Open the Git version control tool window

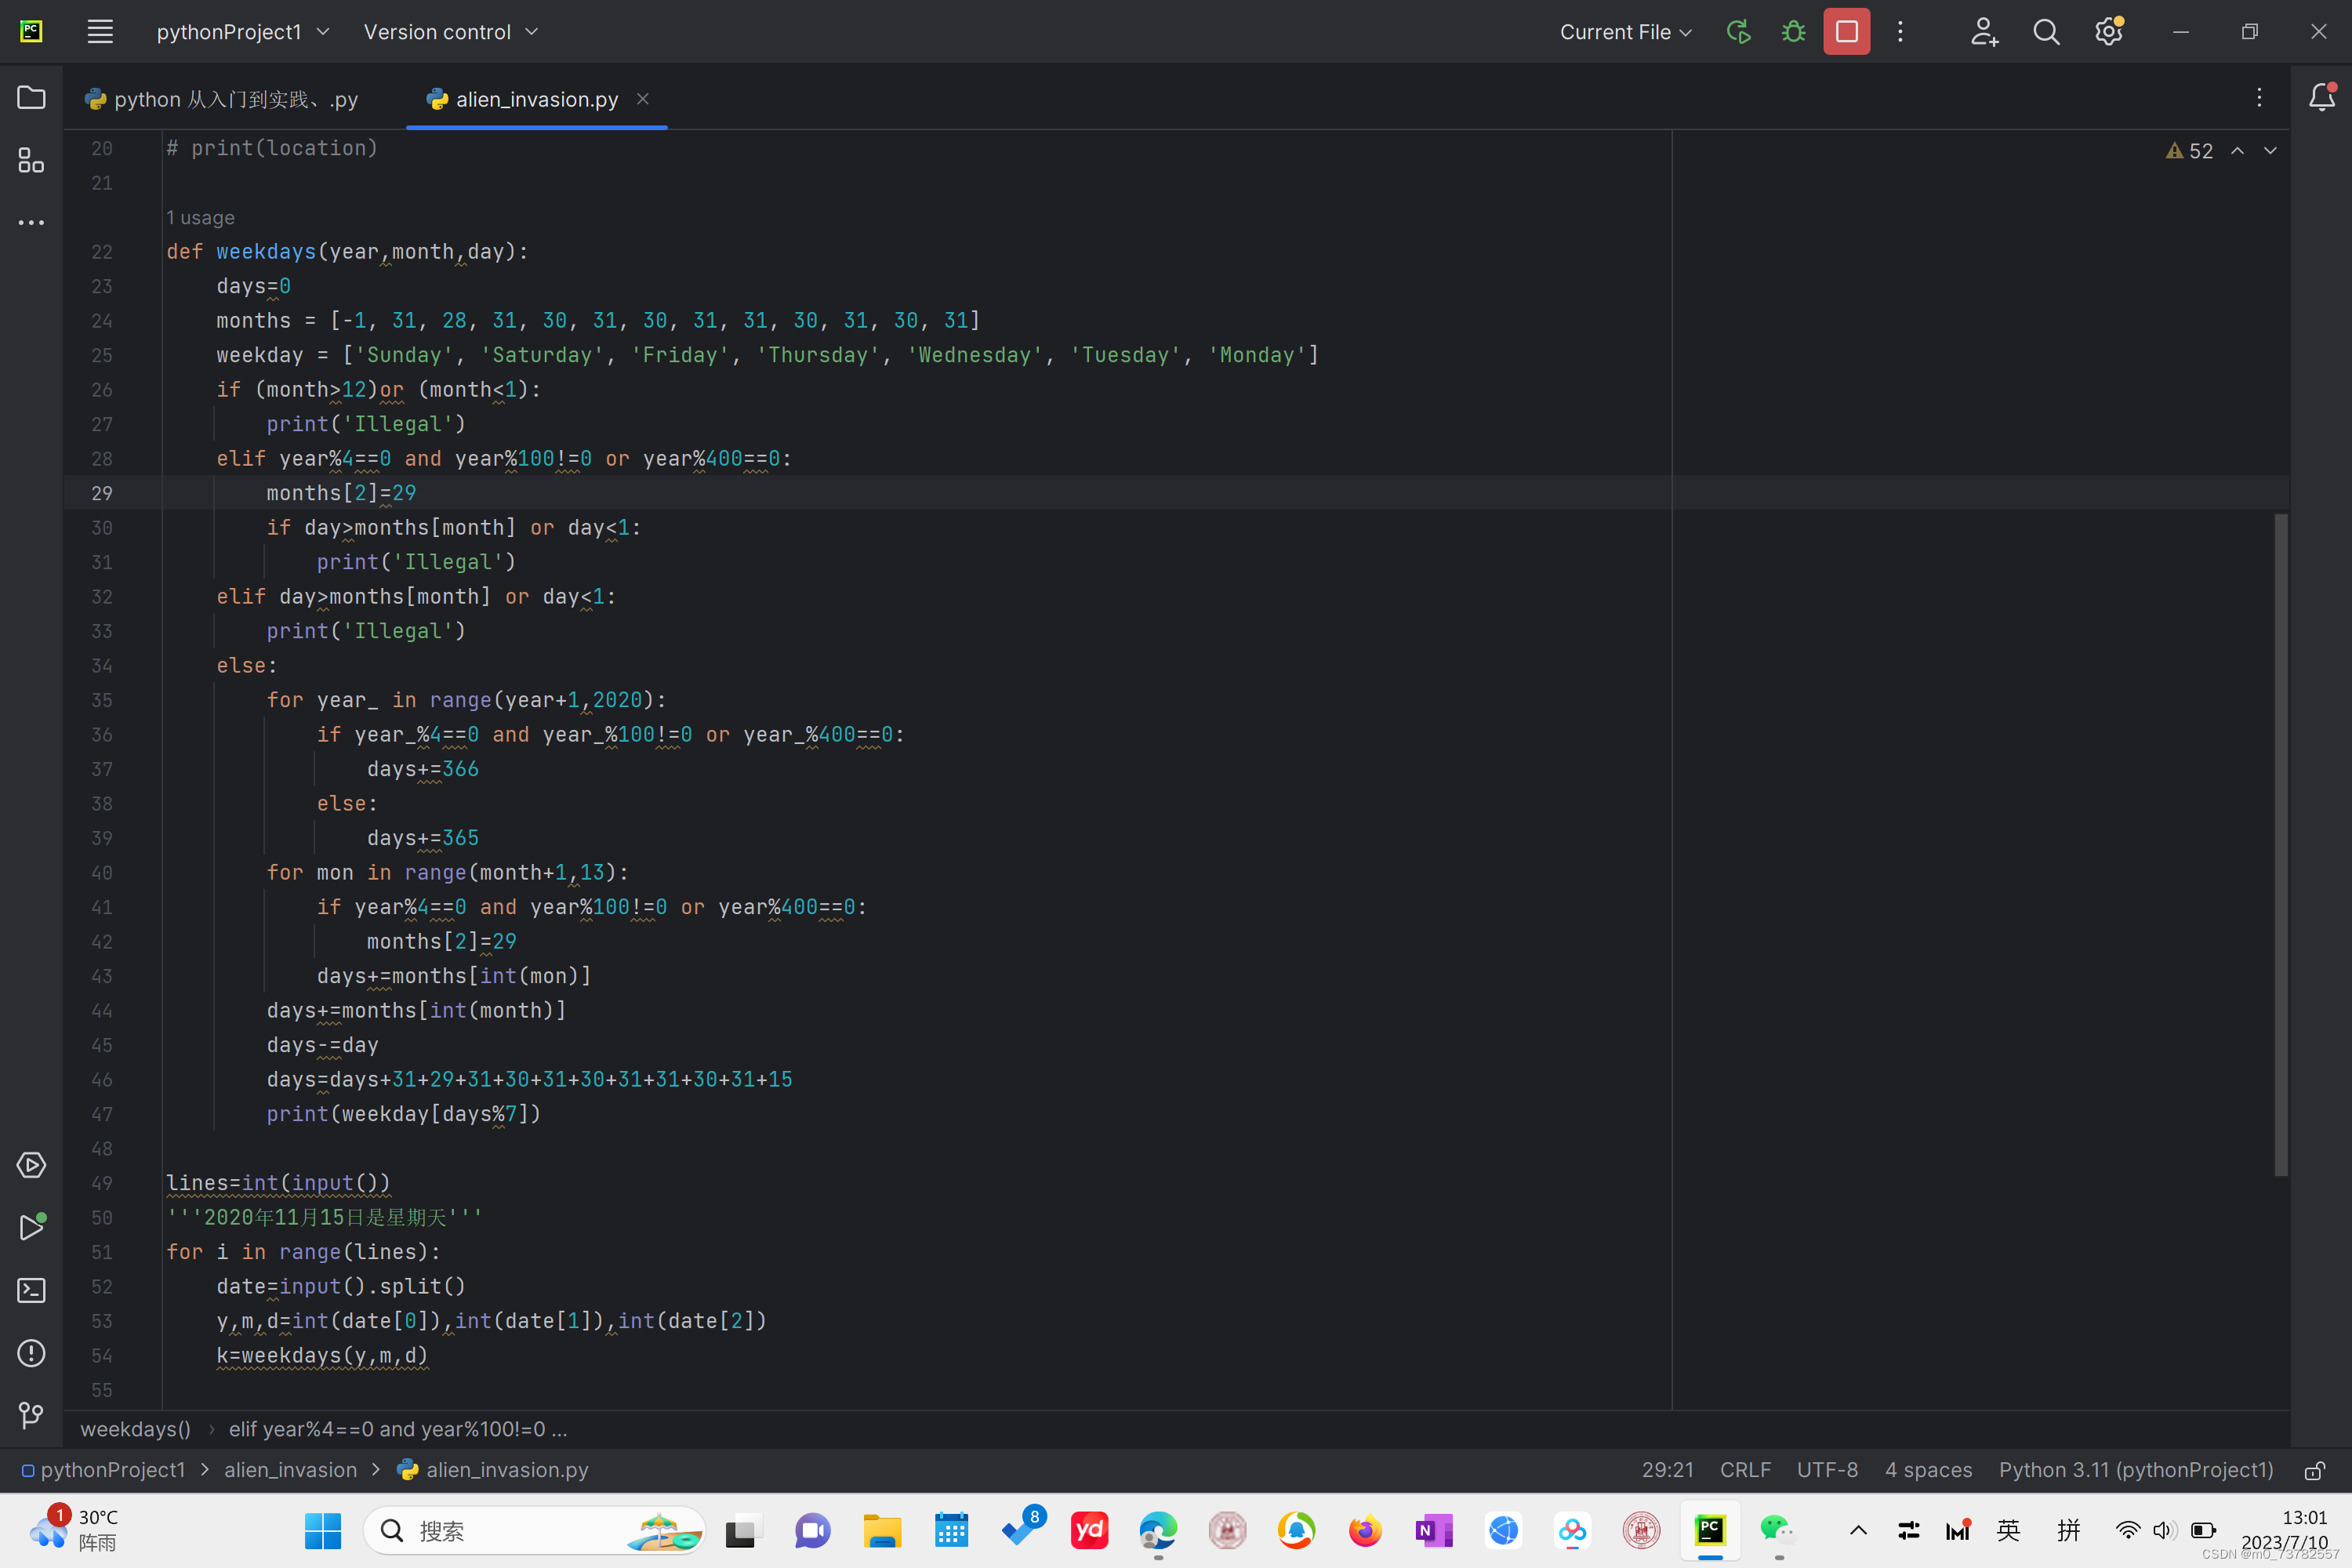coord(31,1415)
